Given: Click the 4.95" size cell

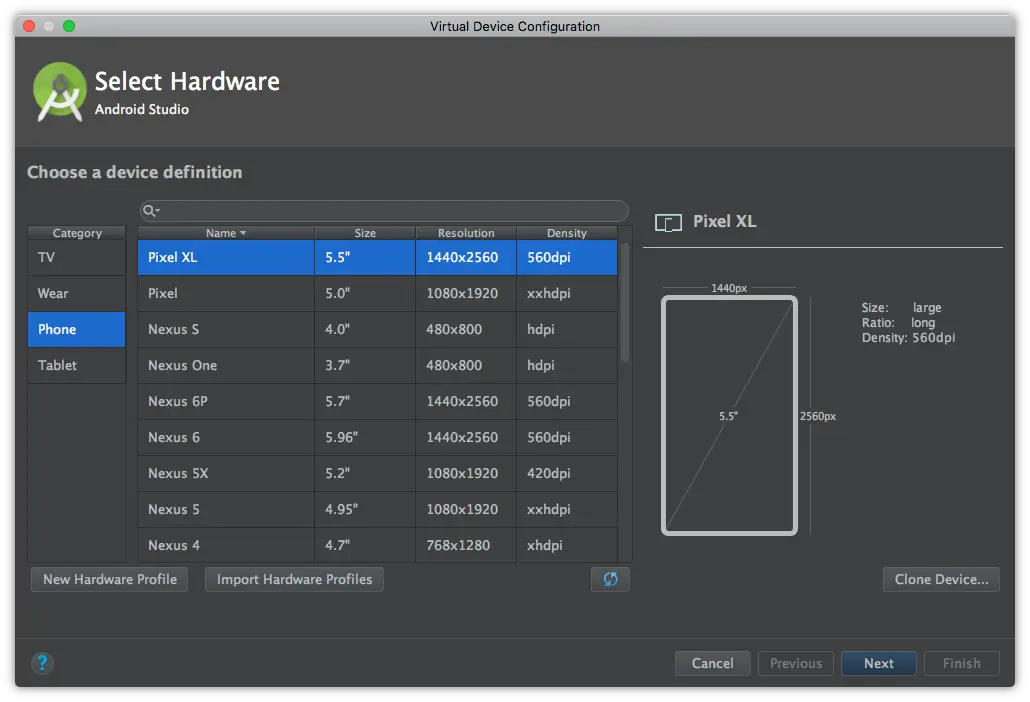Looking at the screenshot, I should coord(365,510).
